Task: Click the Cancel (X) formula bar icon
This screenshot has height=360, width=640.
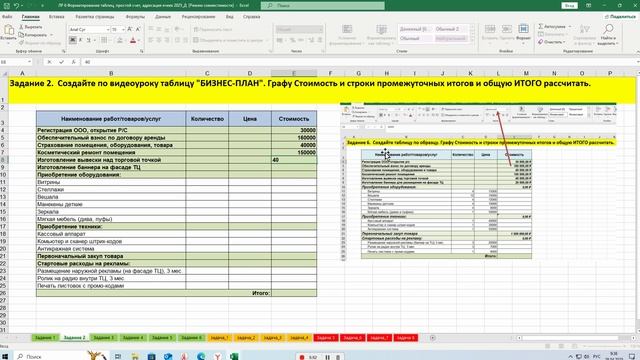Action: [x=49, y=62]
